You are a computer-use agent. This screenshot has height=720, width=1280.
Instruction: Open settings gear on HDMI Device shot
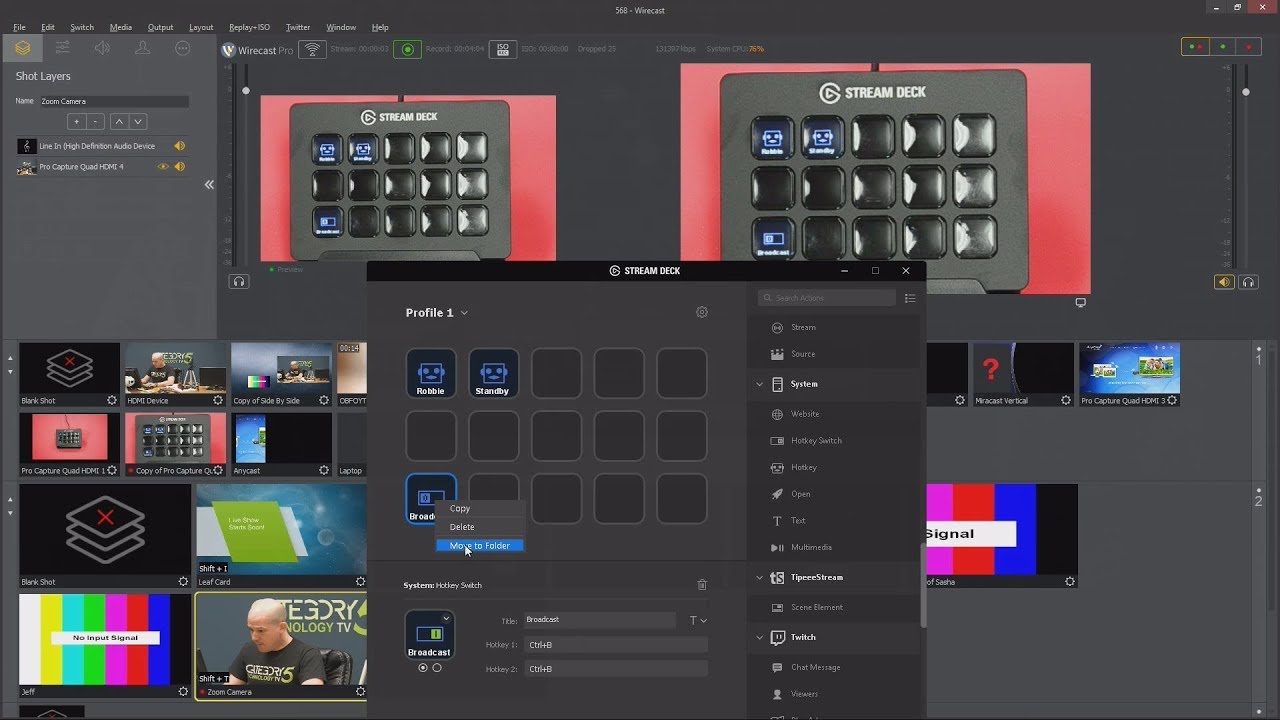(x=218, y=400)
